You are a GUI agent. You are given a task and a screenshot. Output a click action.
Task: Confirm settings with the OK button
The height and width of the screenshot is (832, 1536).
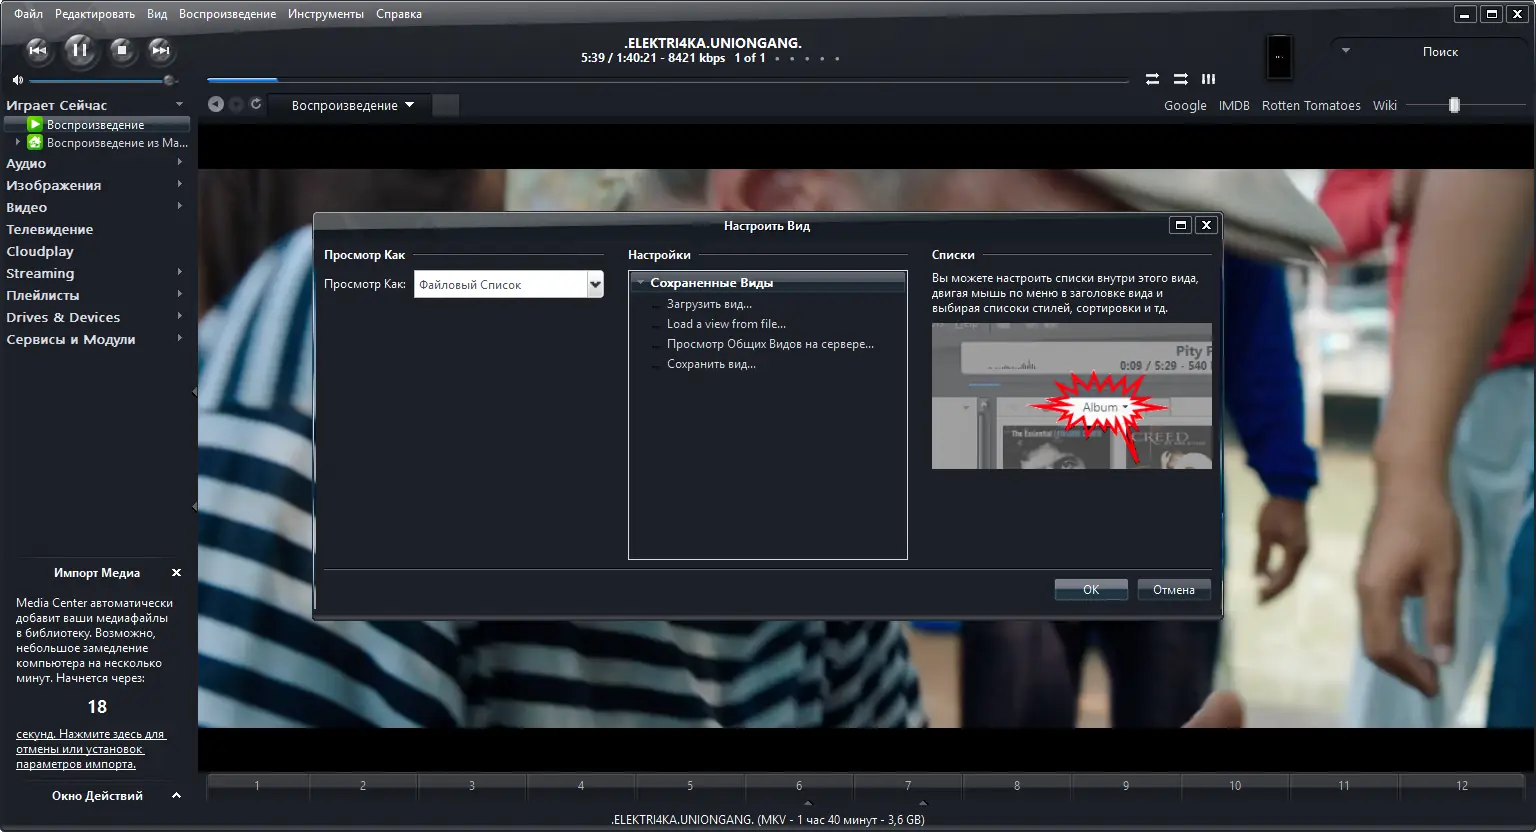(x=1090, y=589)
